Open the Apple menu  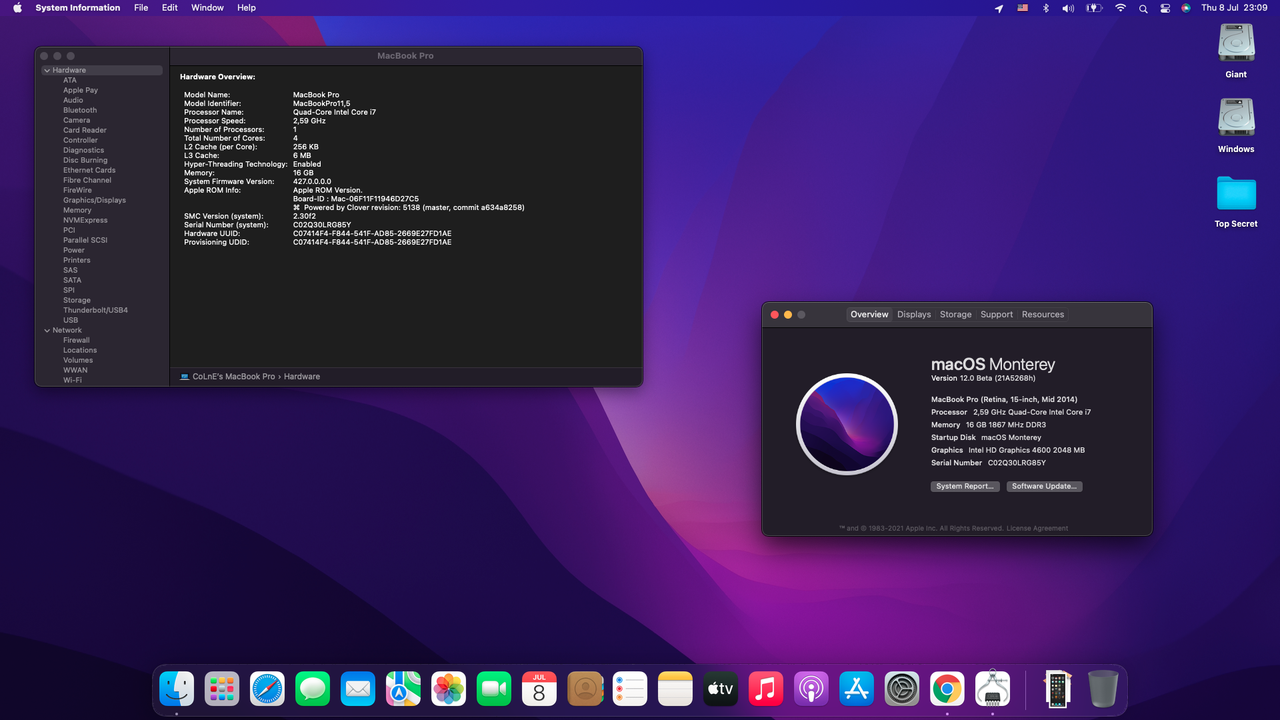click(17, 8)
